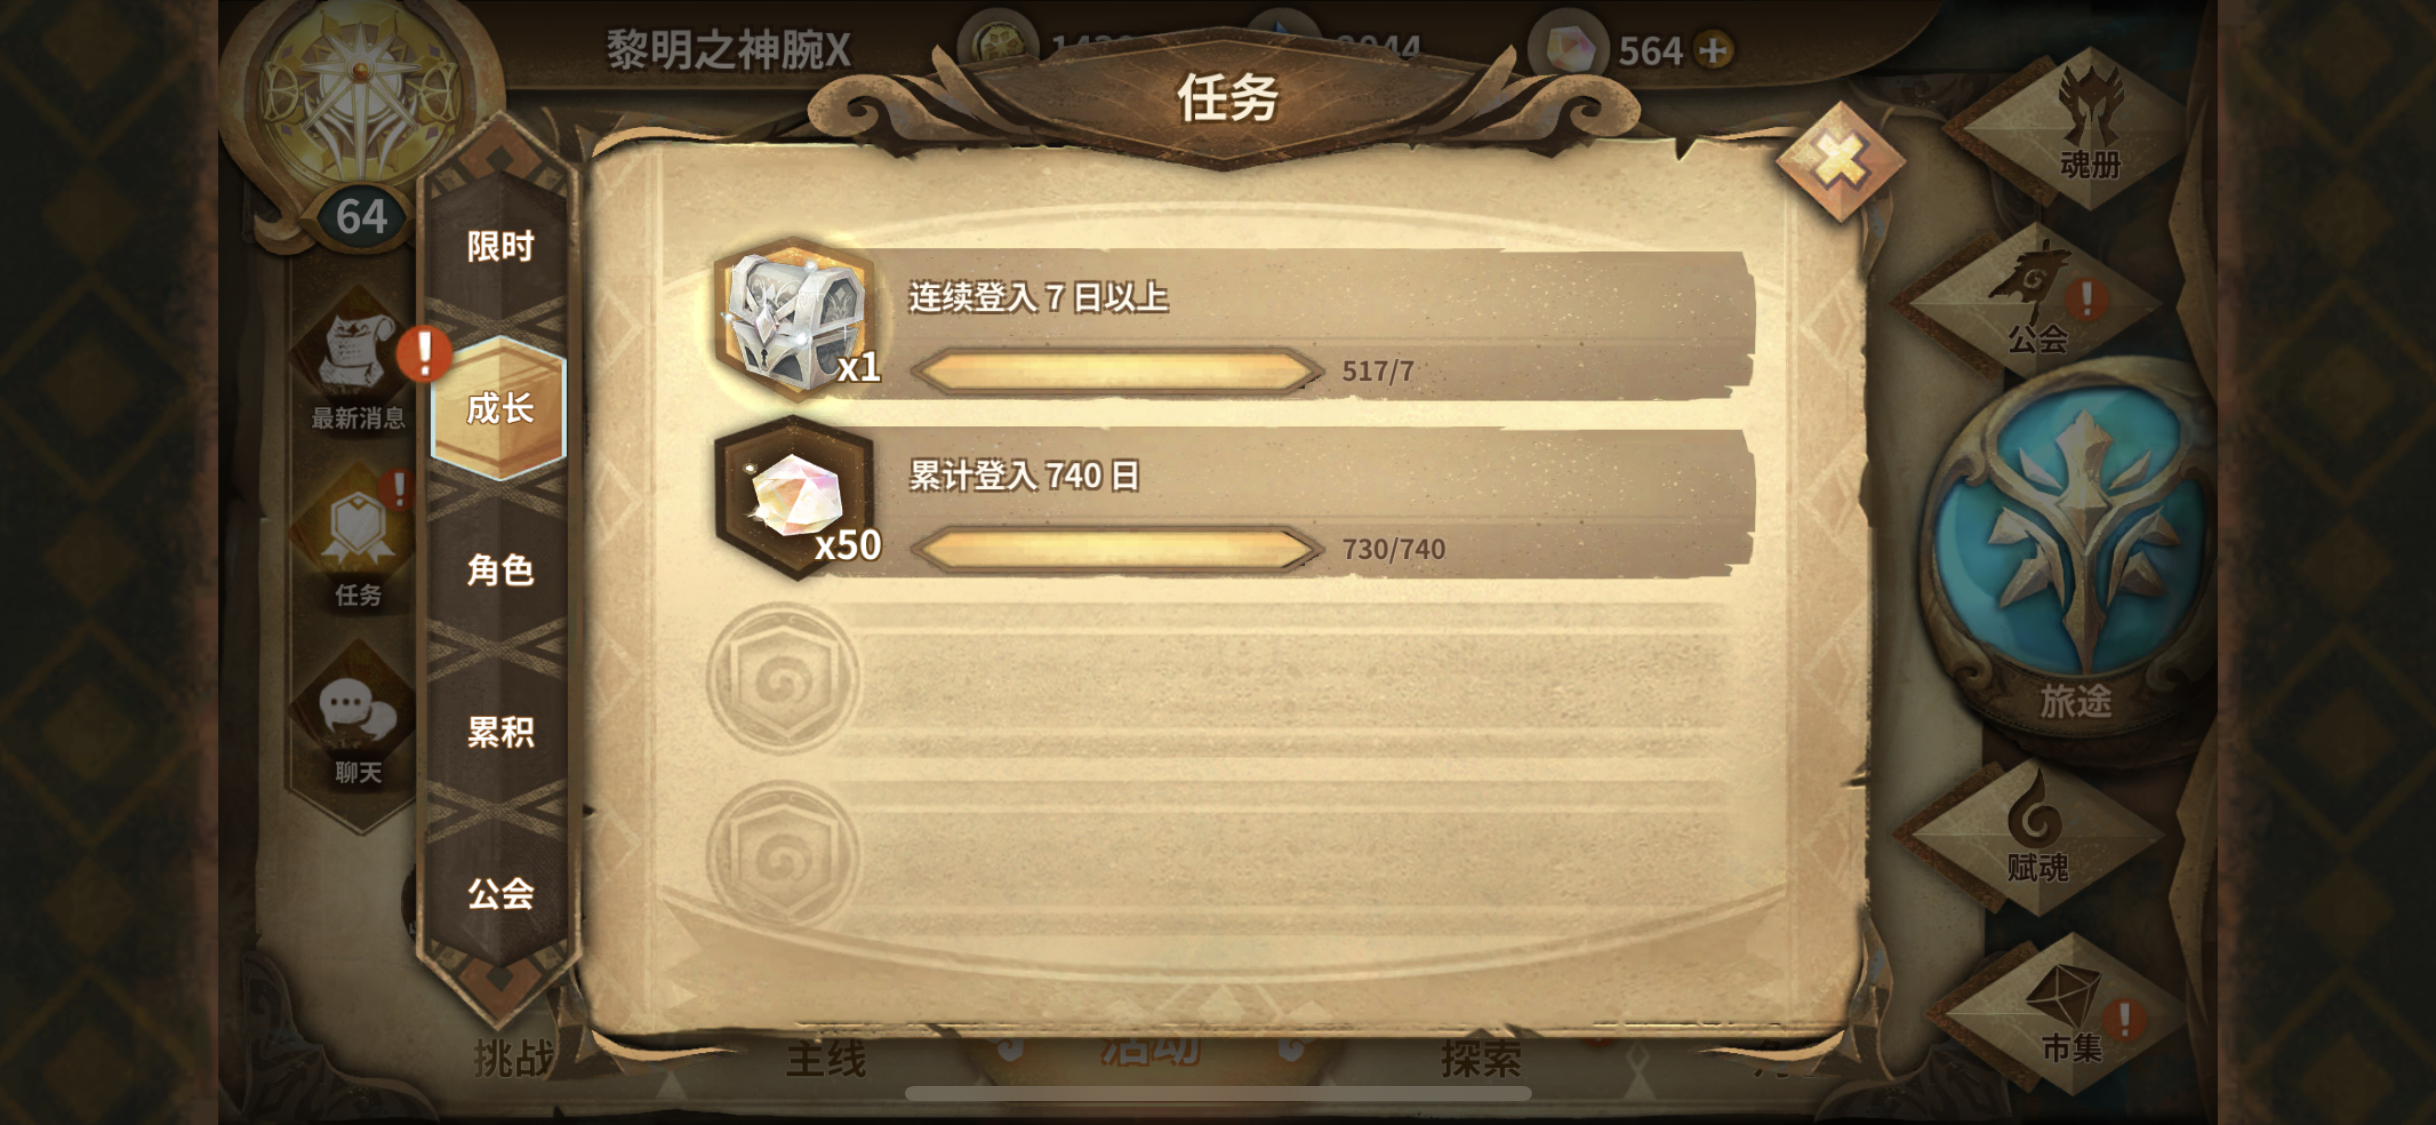2436x1125 pixels.
Task: Open the 公会 tab in quest panel
Action: click(x=500, y=893)
